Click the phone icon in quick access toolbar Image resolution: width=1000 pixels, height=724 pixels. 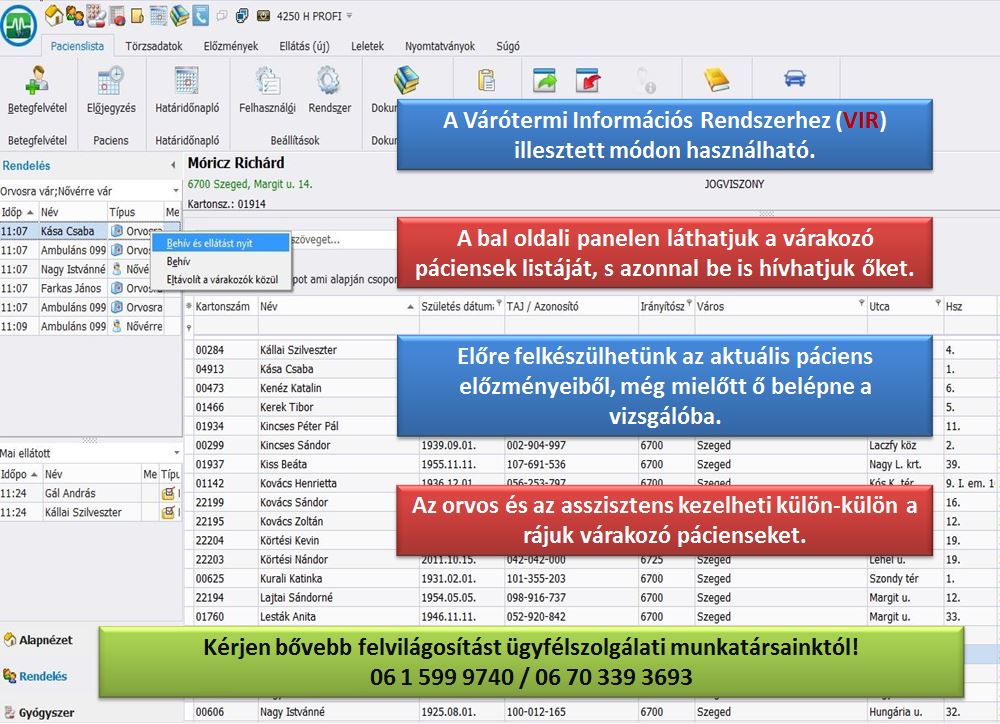pyautogui.click(x=201, y=16)
